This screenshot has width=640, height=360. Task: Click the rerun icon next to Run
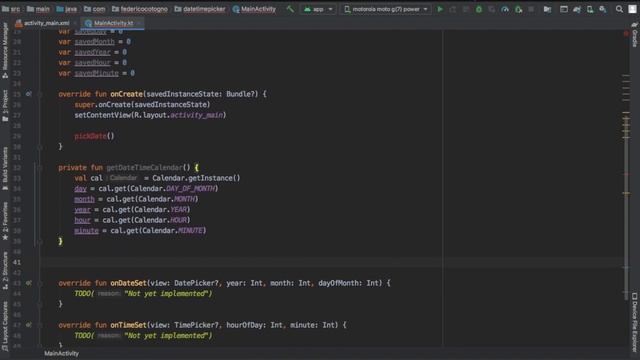[453, 9]
